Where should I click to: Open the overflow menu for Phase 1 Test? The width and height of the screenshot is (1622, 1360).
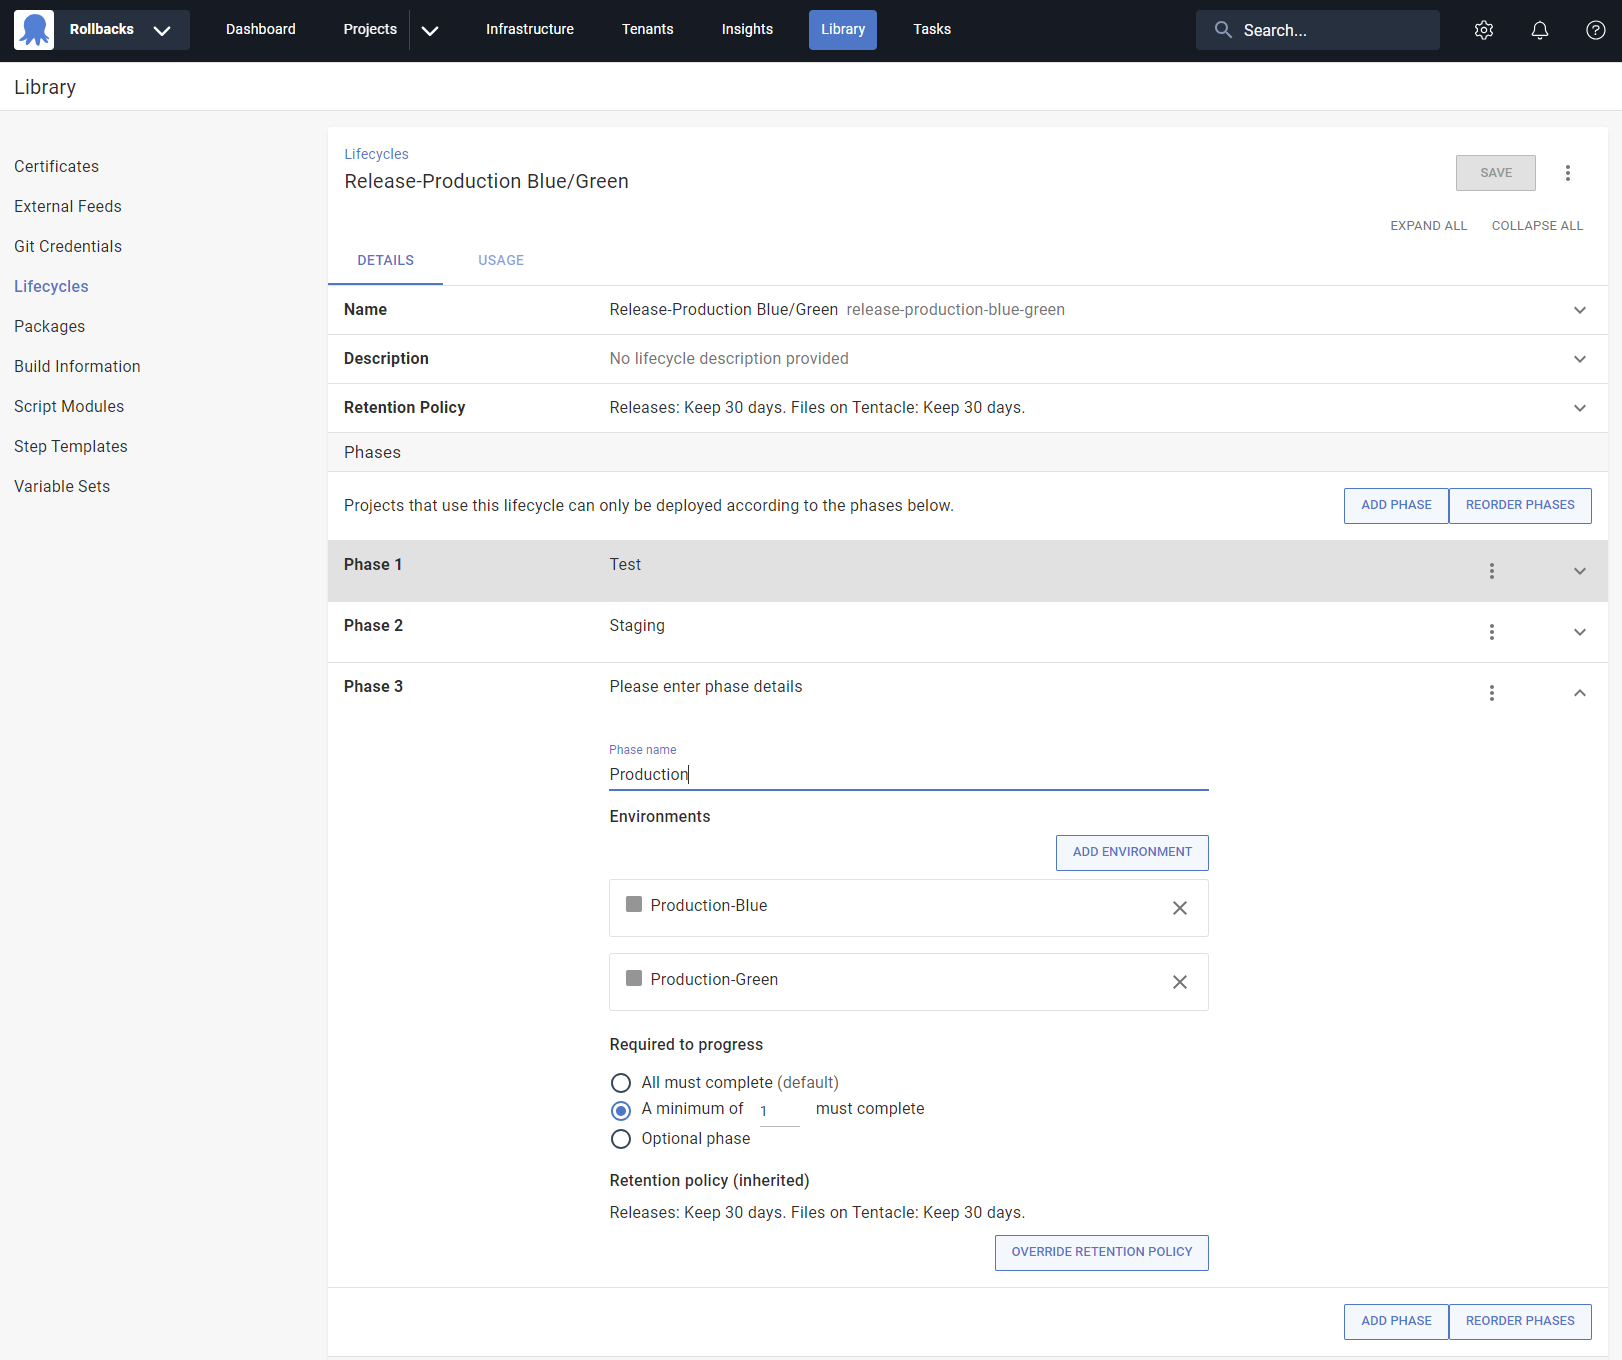tap(1491, 571)
